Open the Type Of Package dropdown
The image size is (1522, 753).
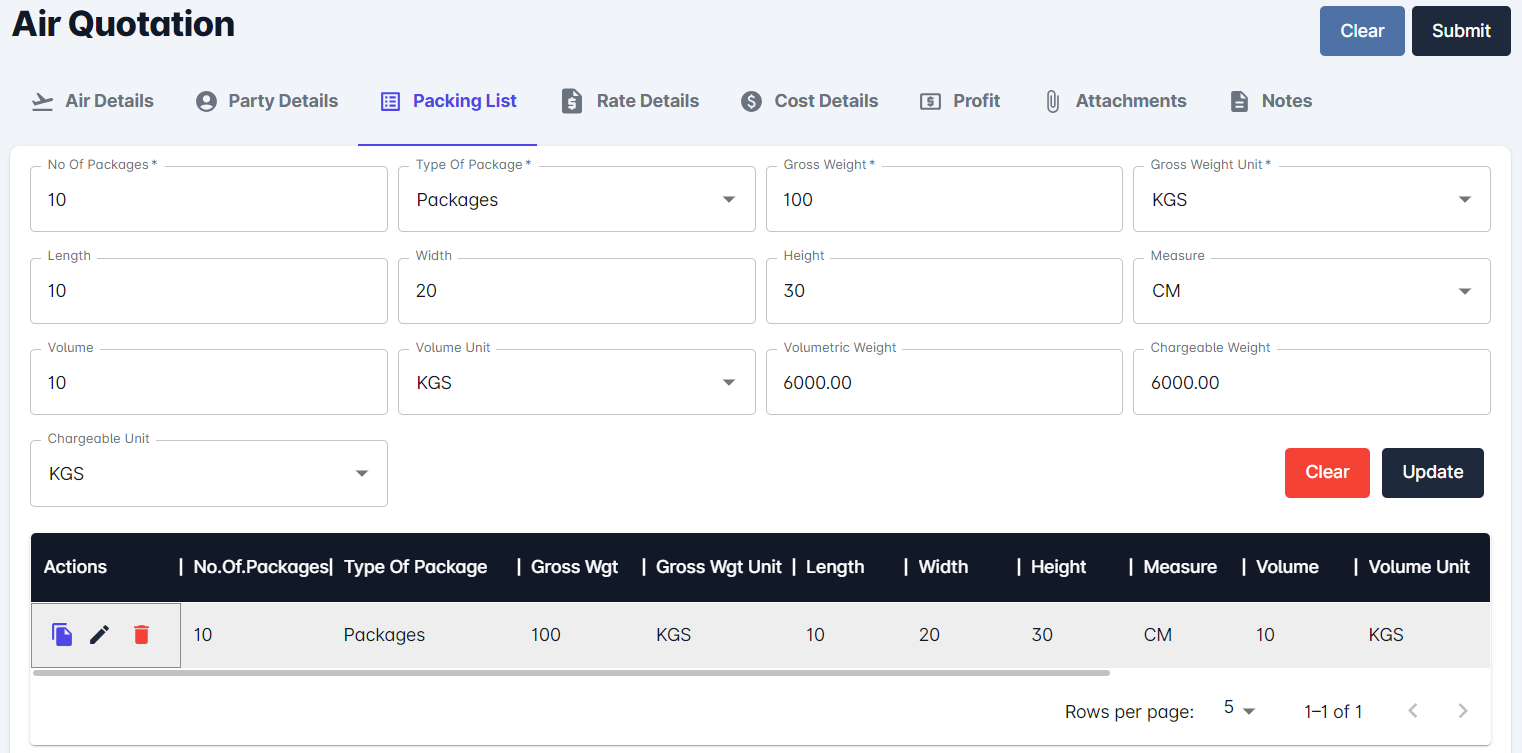(x=576, y=199)
